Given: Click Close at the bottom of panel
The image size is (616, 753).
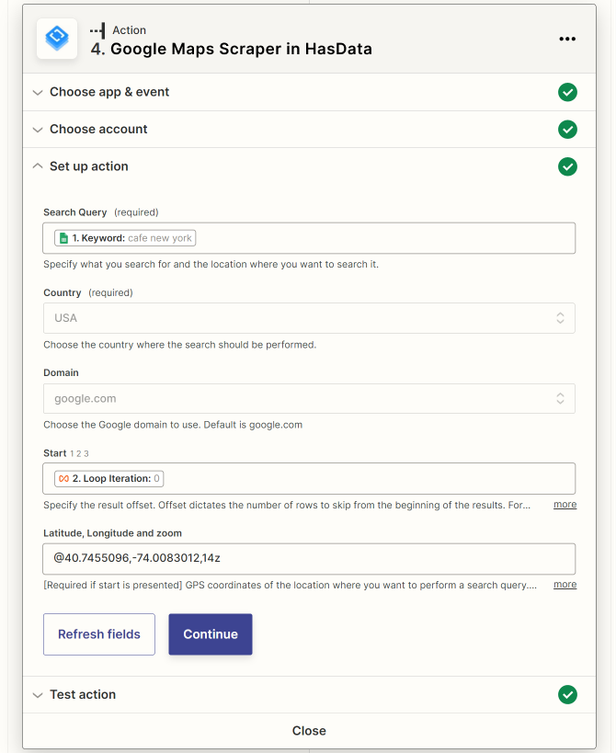Looking at the screenshot, I should [308, 731].
